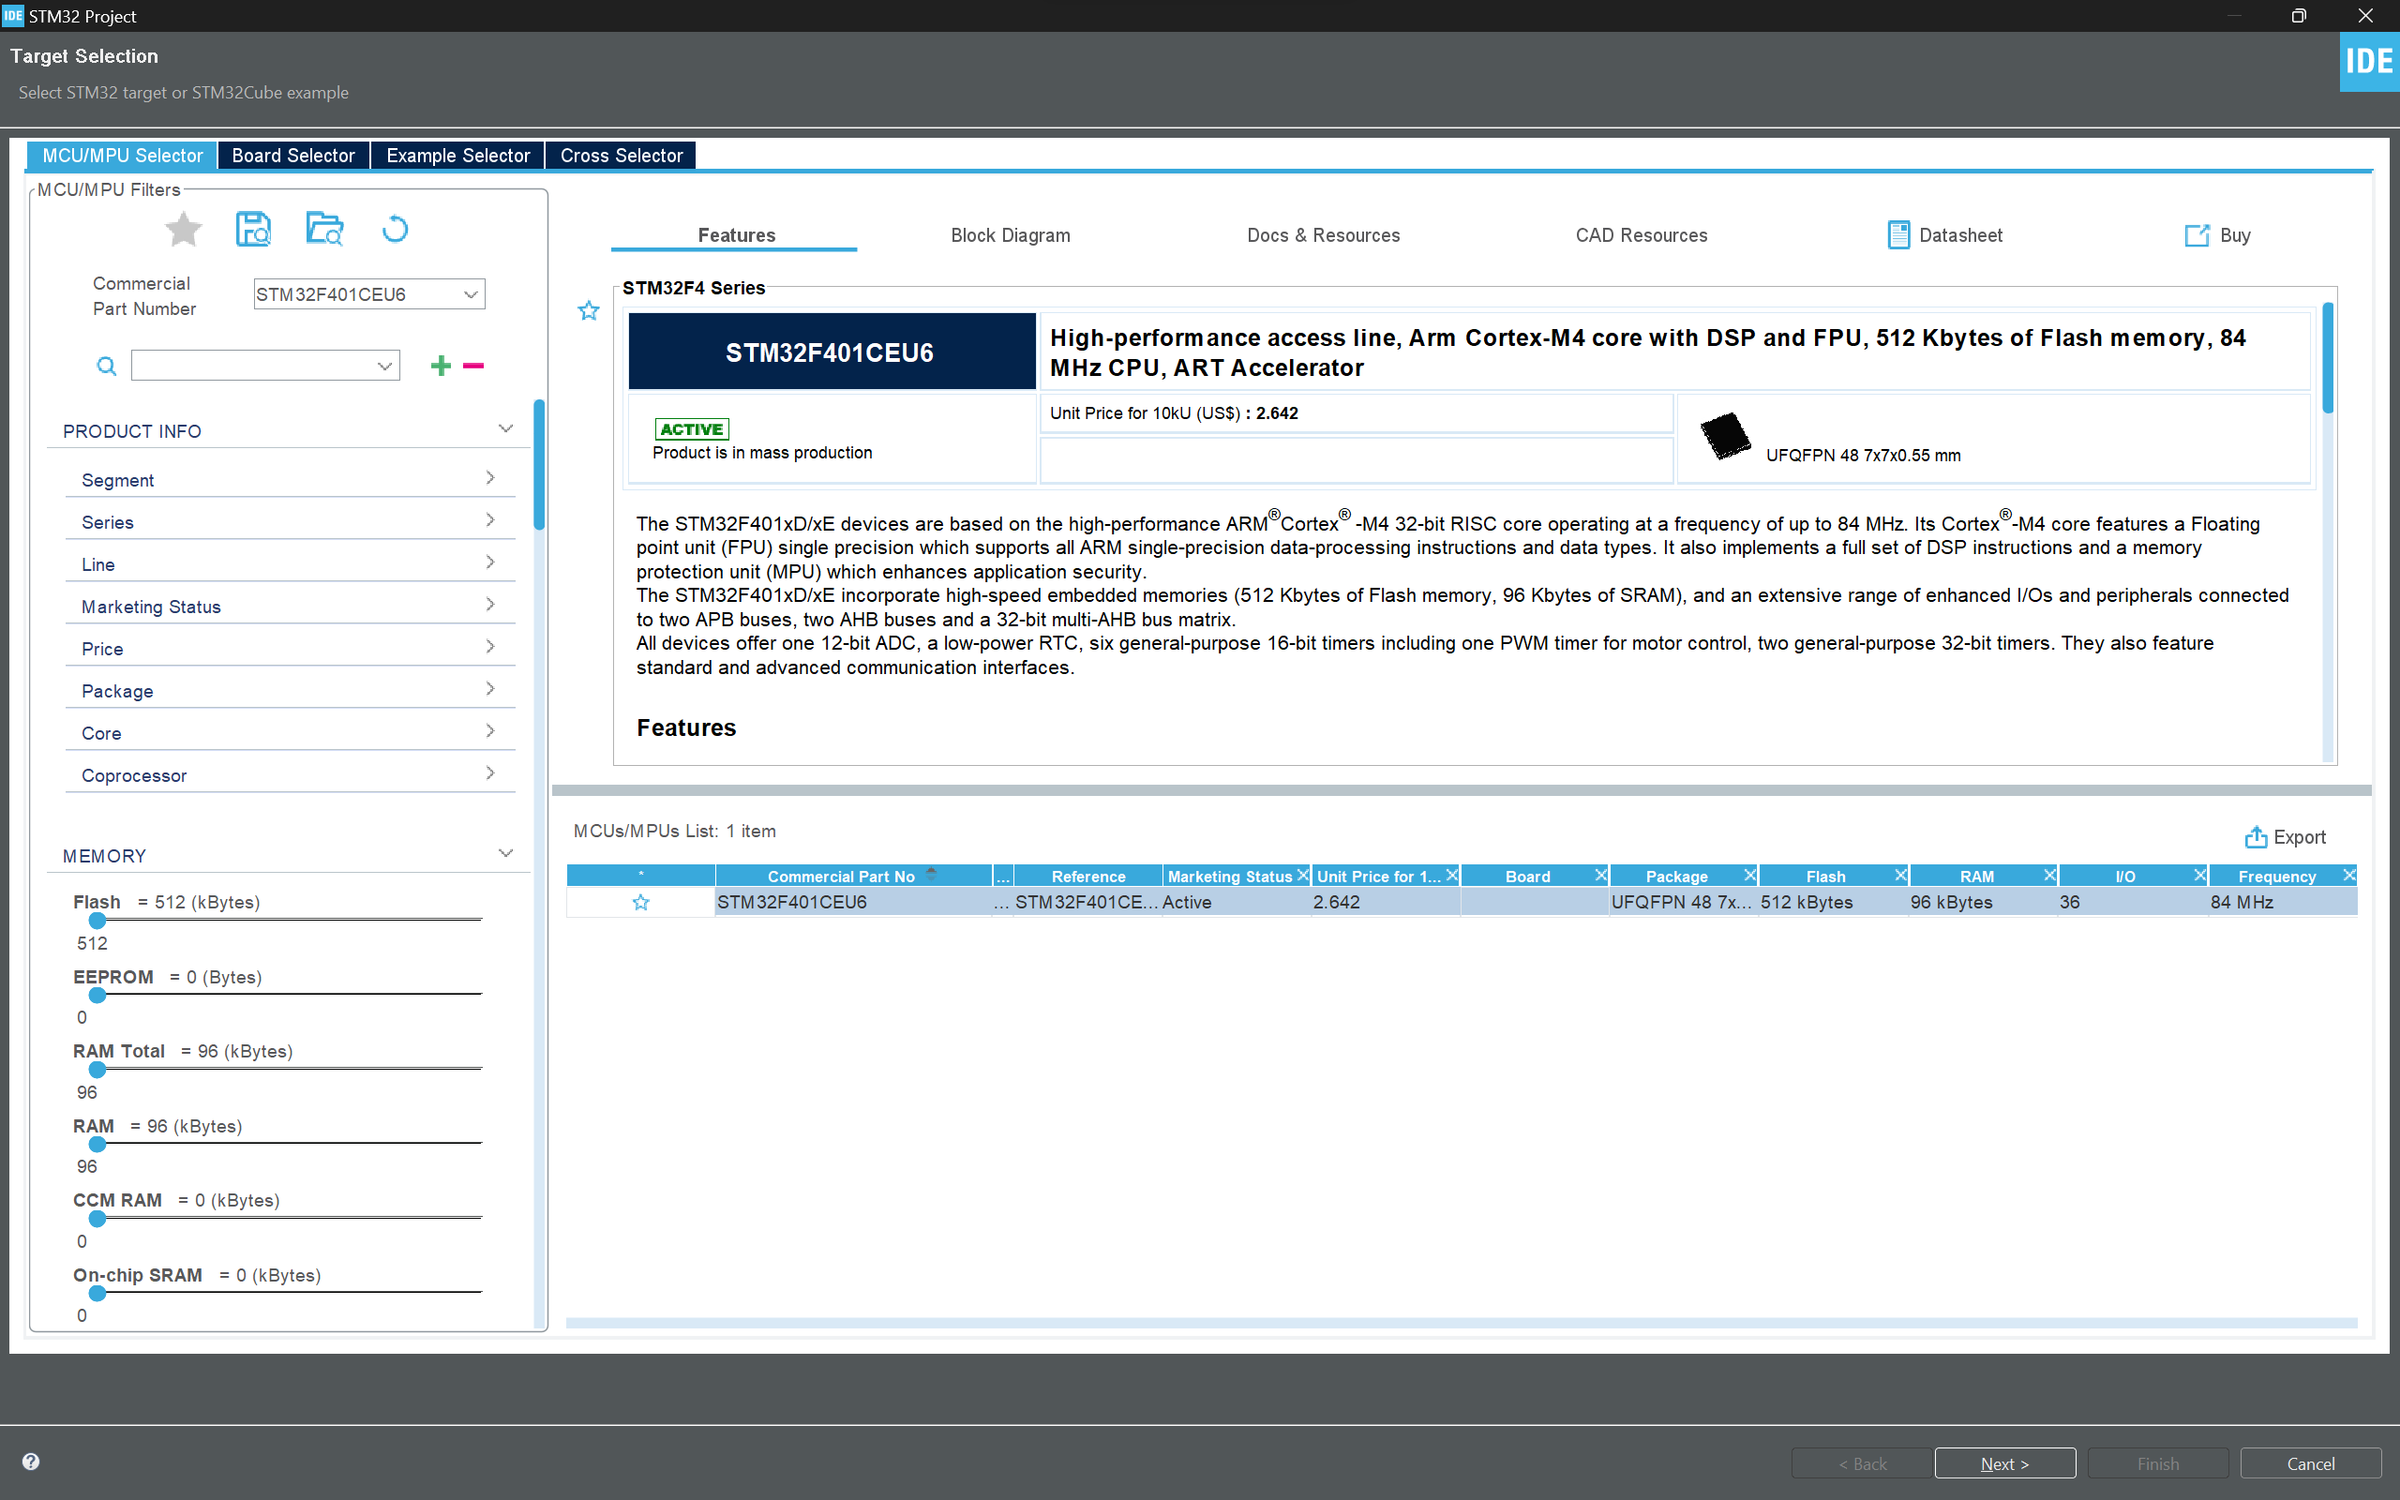Click the reset filters refresh icon
2400x1500 pixels.
[x=395, y=230]
